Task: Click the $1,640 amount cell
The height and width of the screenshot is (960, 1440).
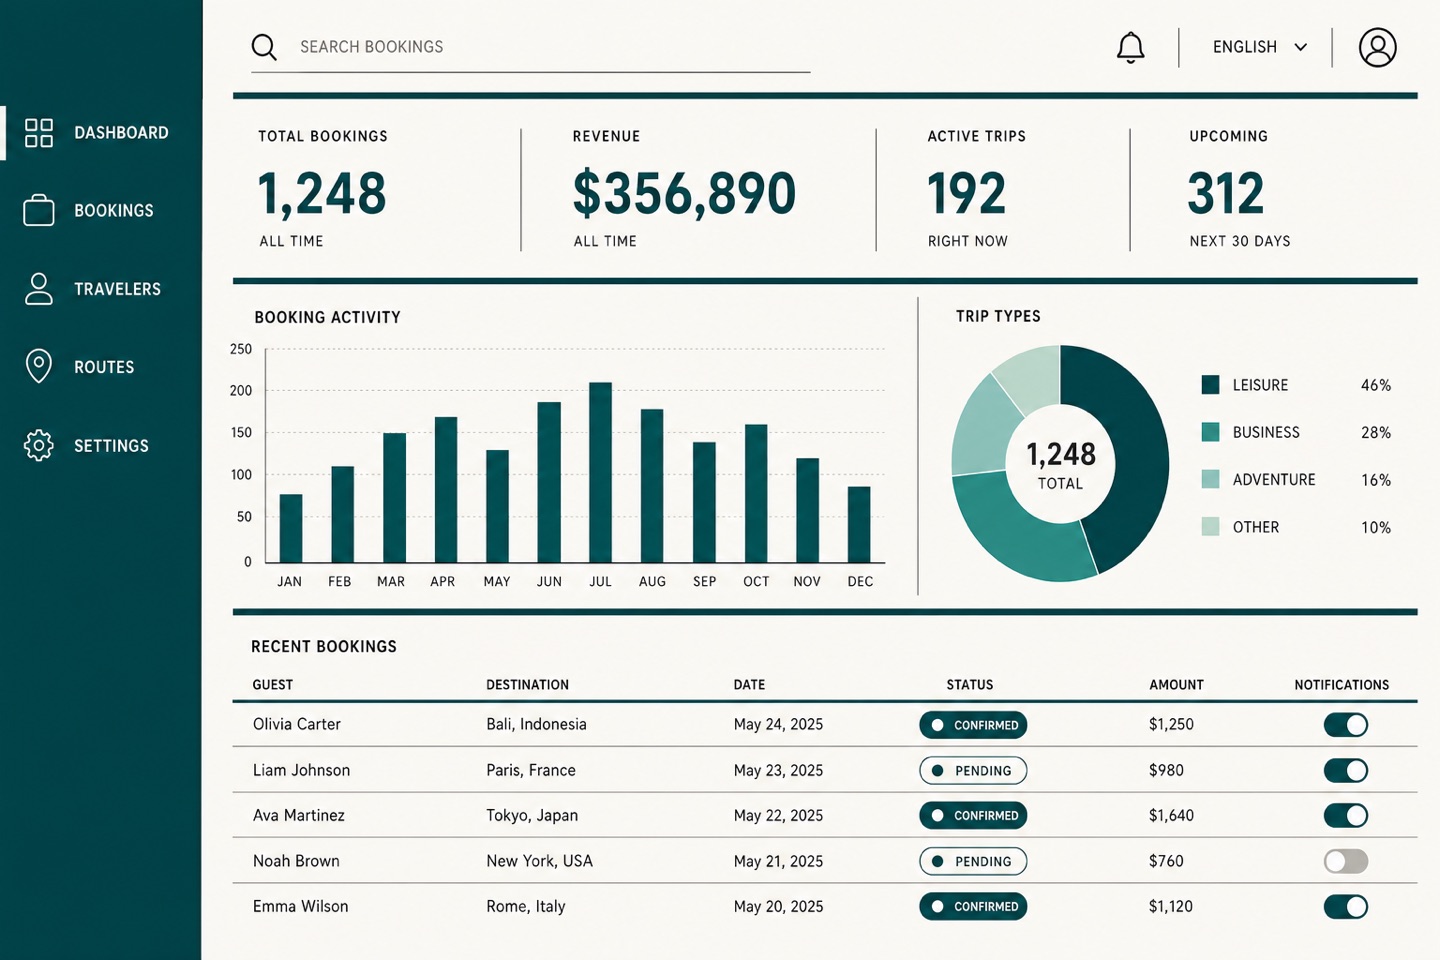Action: (x=1171, y=815)
